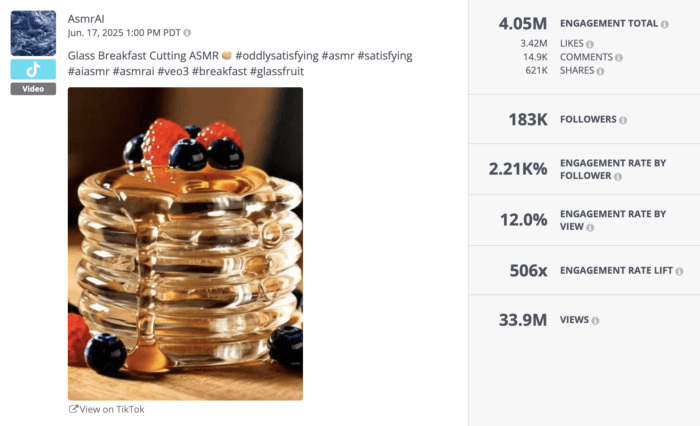This screenshot has height=426, width=700.
Task: Click the info icon beside Followers
Action: coord(623,120)
